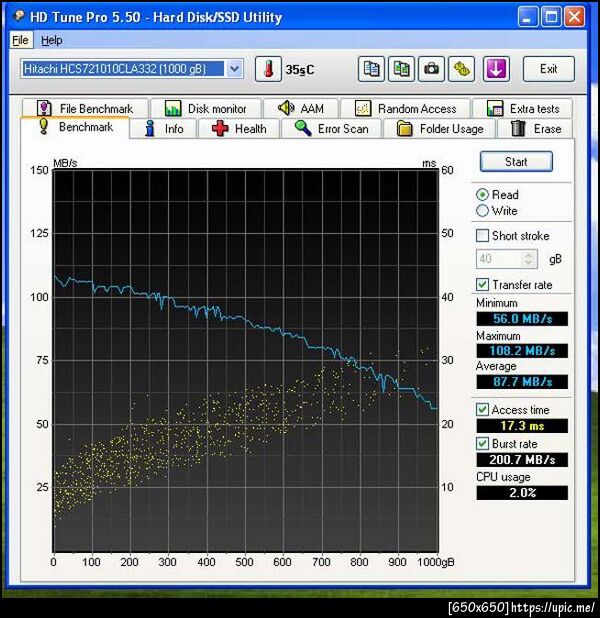Switch to the Erase tab
The height and width of the screenshot is (618, 600).
click(x=535, y=129)
